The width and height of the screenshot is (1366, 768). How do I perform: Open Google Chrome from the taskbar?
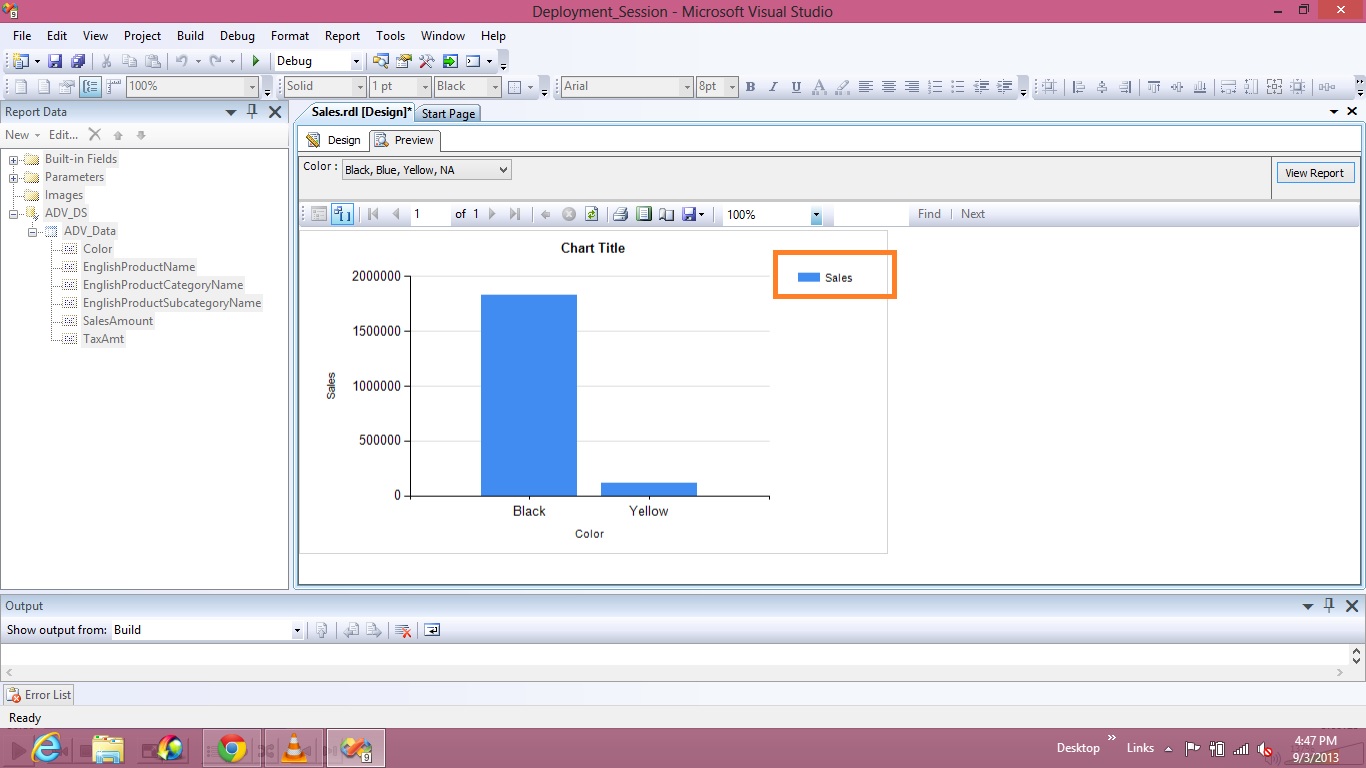click(232, 748)
